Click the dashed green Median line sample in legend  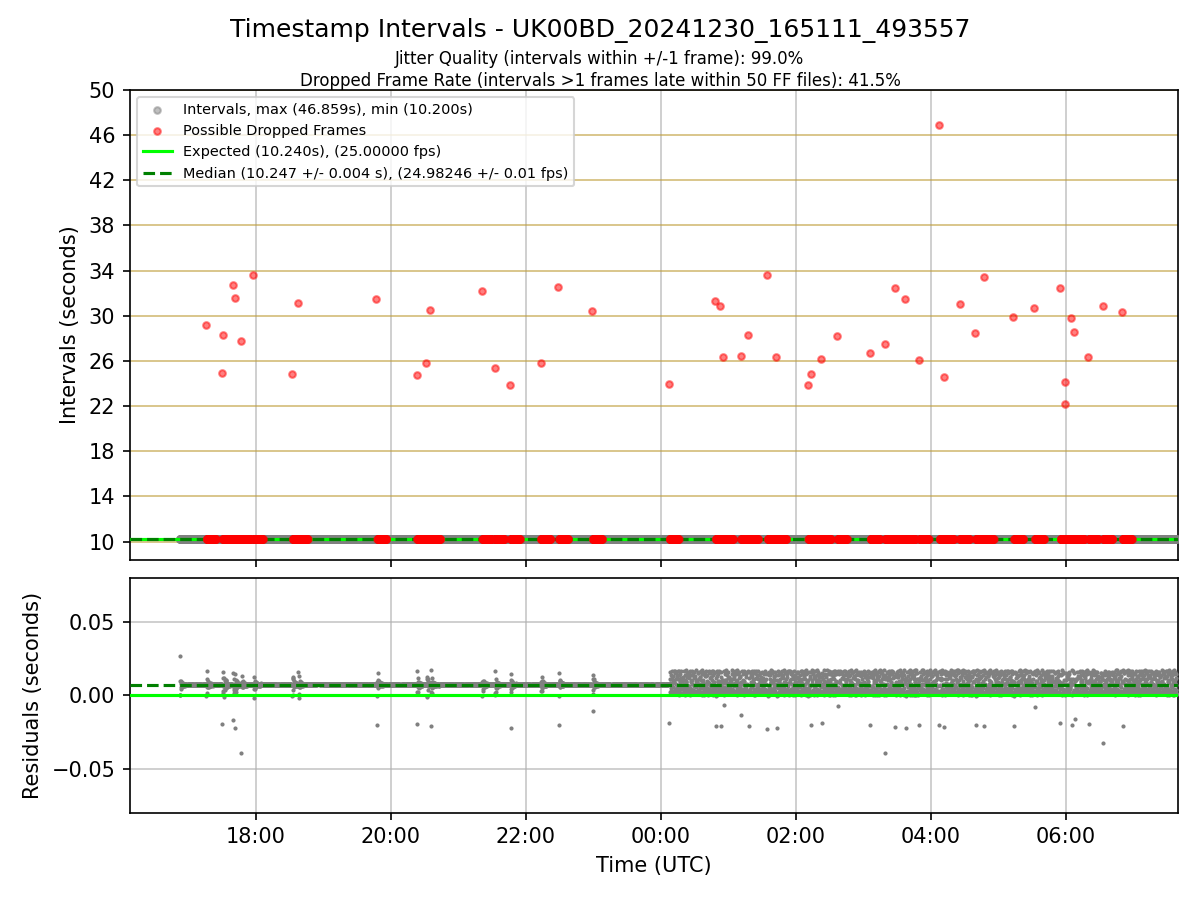click(x=157, y=173)
